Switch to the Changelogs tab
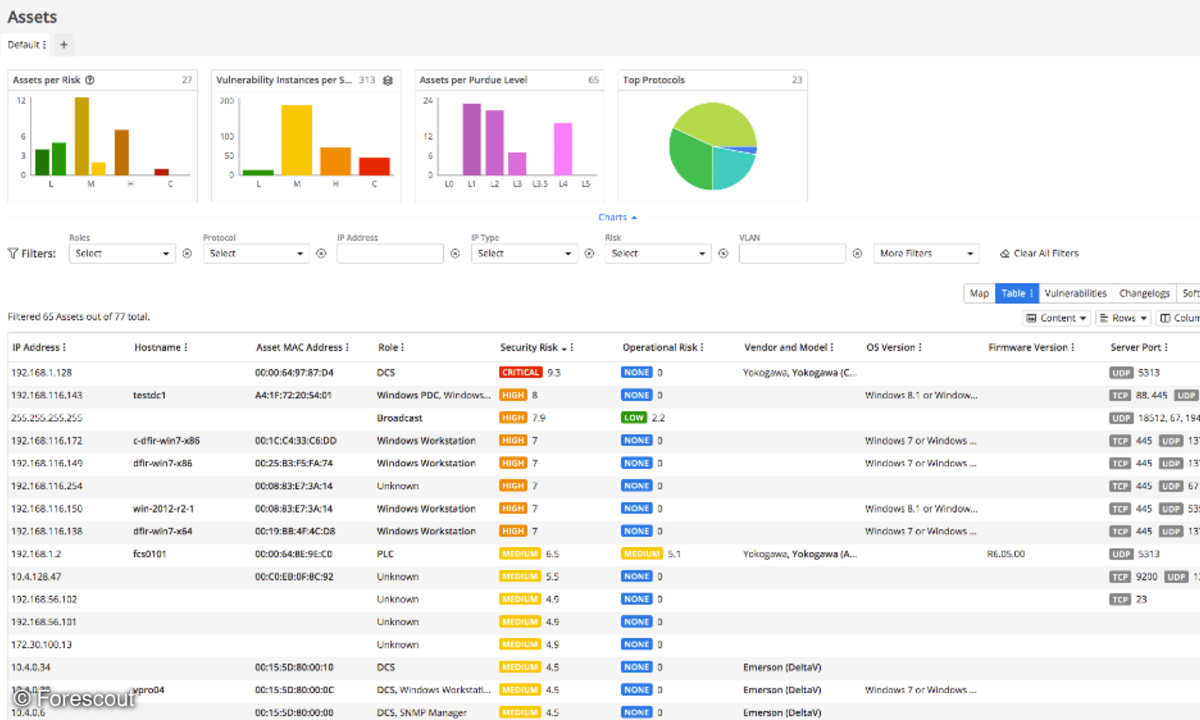 (x=1145, y=293)
